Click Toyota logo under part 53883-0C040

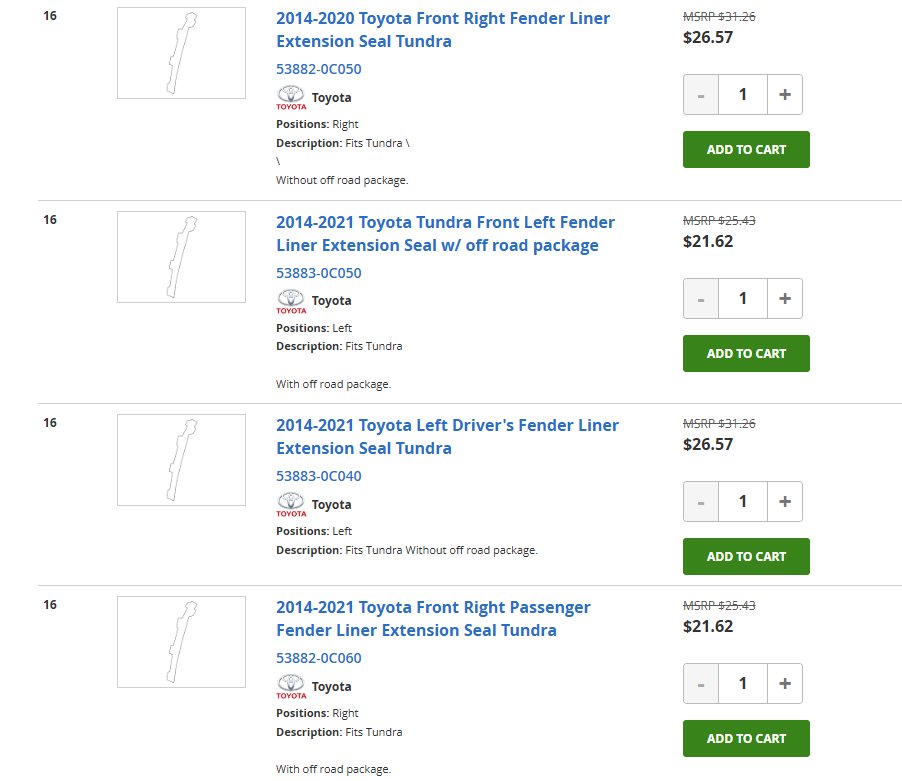[x=291, y=504]
